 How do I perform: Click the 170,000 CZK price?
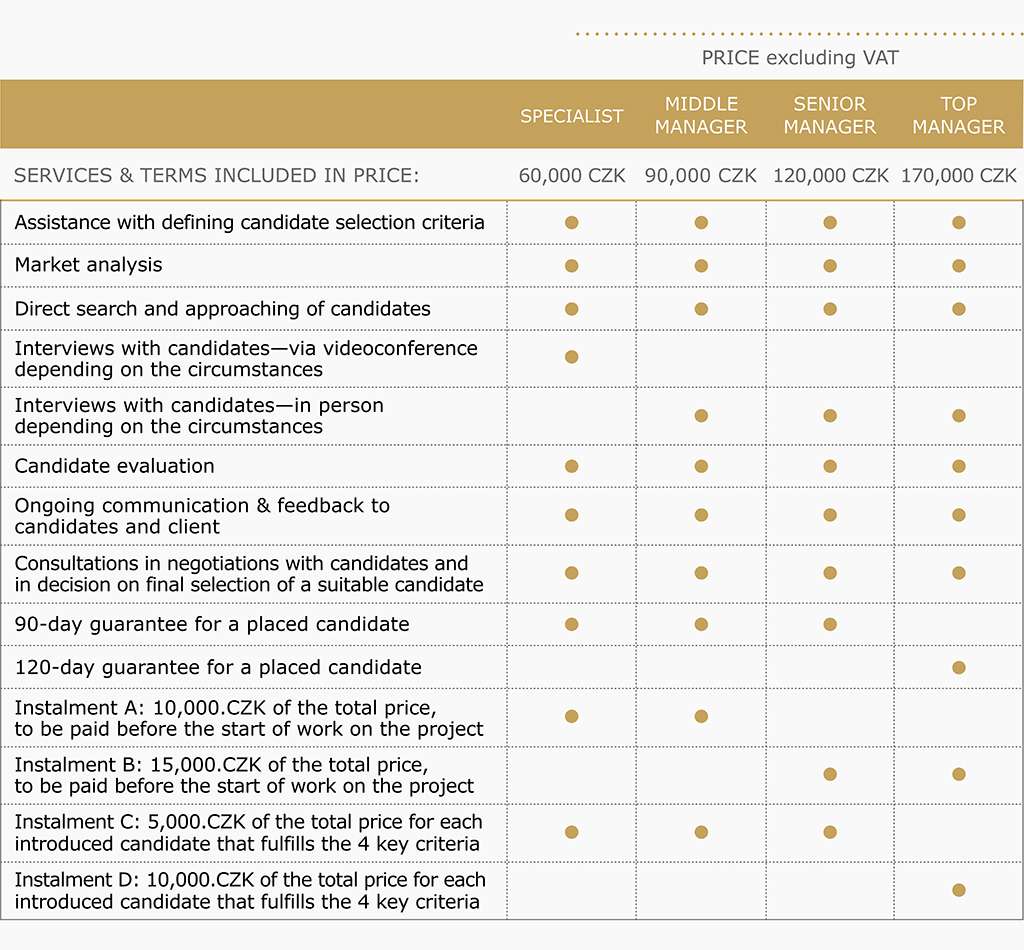coord(959,176)
